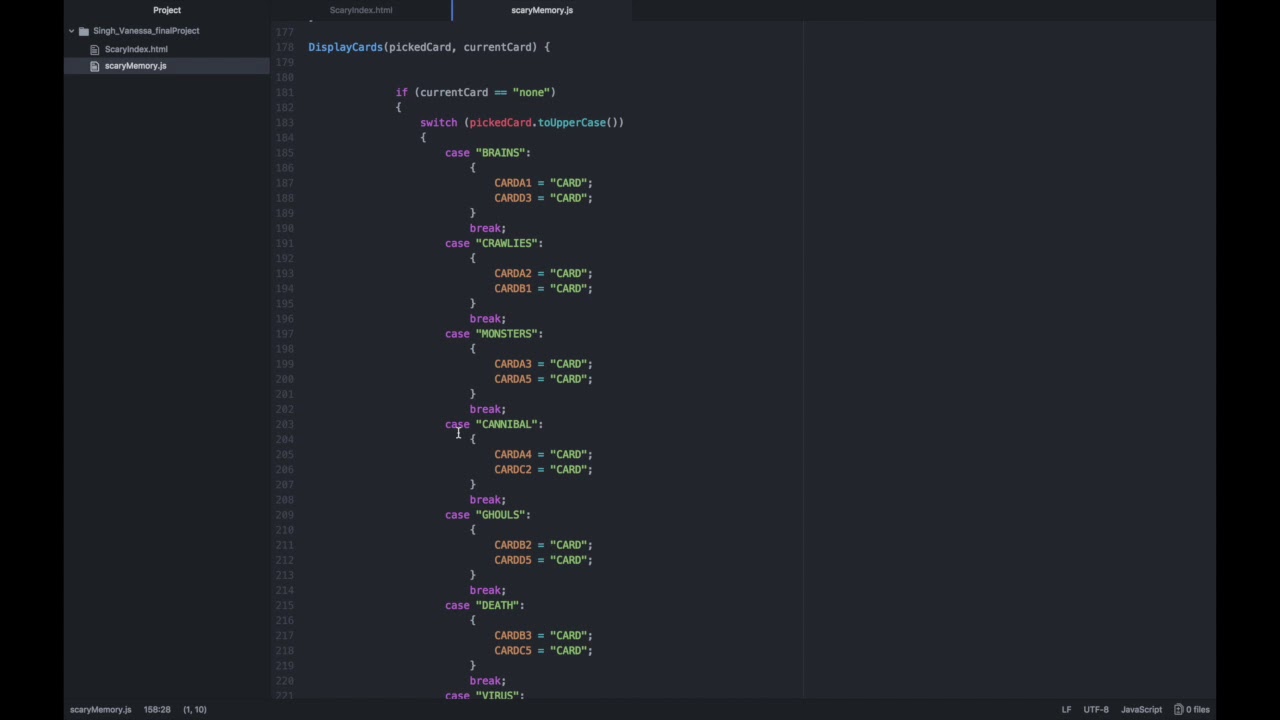
Task: Click line number 215 in the gutter
Action: click(x=284, y=605)
